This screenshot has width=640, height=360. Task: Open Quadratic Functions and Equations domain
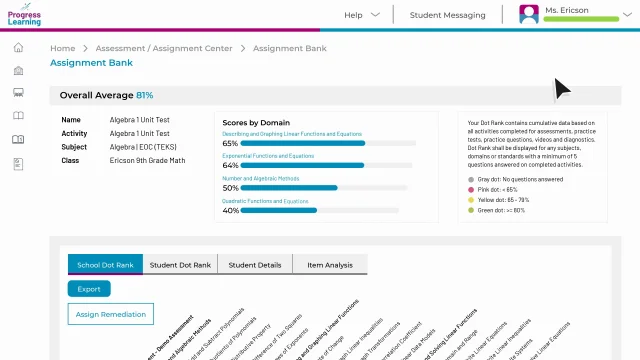click(265, 201)
